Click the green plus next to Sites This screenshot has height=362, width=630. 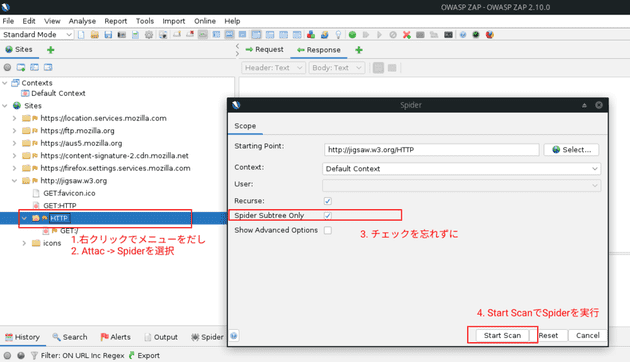point(51,50)
